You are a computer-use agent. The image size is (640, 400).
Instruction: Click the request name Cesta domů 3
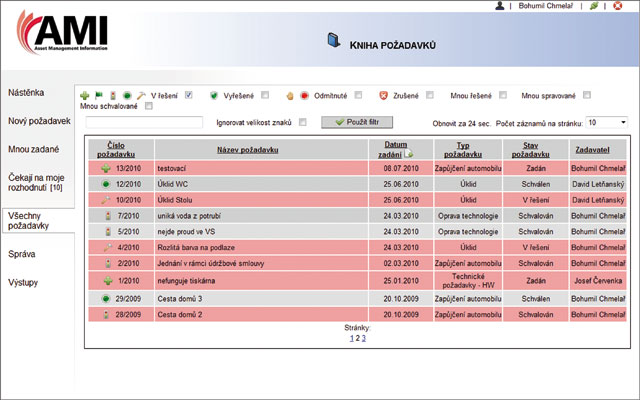[180, 299]
